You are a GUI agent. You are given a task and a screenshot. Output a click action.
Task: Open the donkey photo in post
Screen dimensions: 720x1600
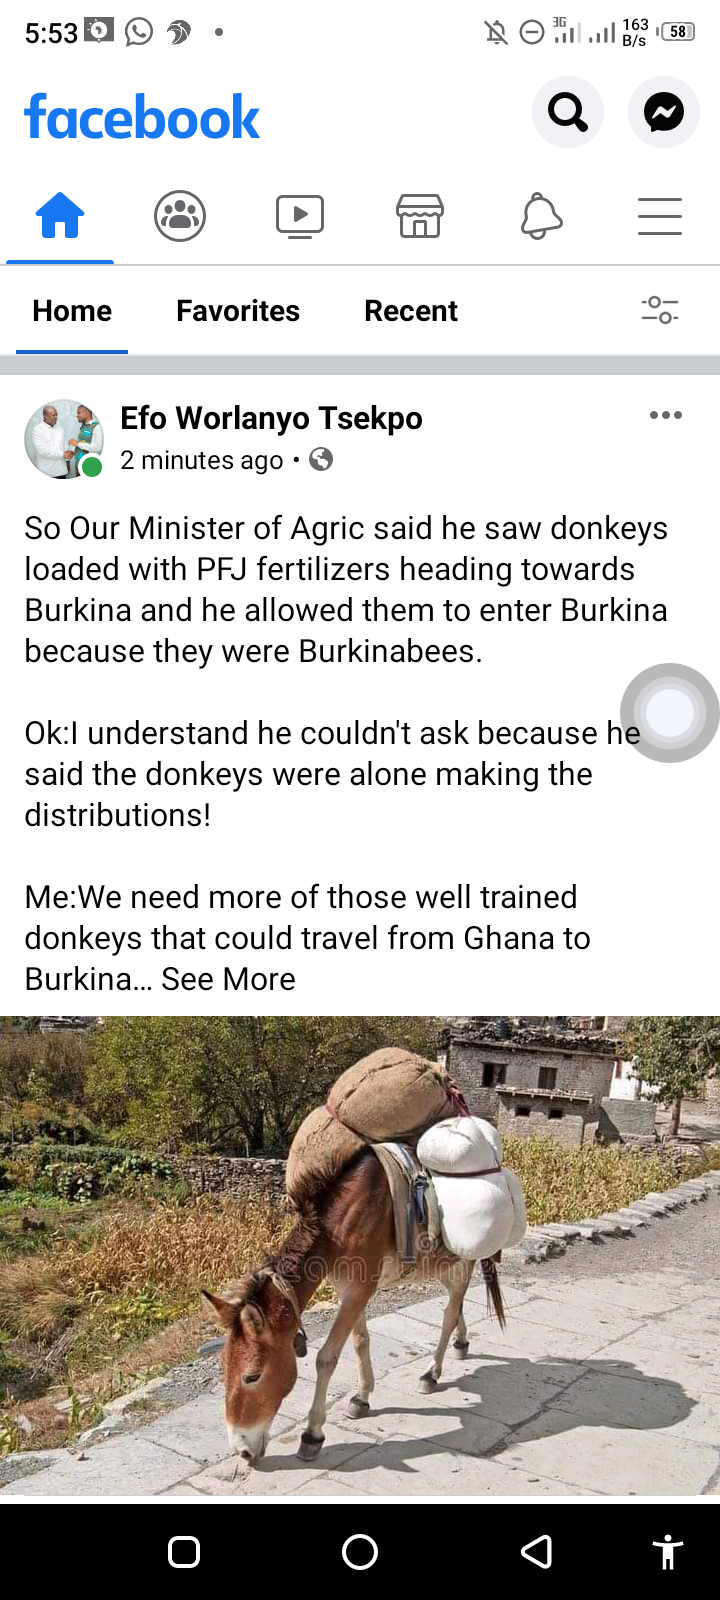[x=360, y=1256]
